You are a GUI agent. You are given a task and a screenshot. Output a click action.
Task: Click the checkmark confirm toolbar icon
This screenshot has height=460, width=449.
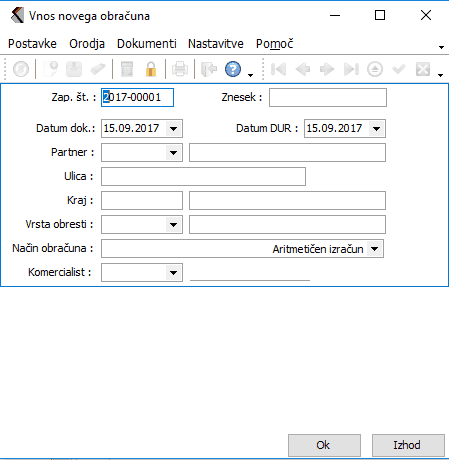399,69
